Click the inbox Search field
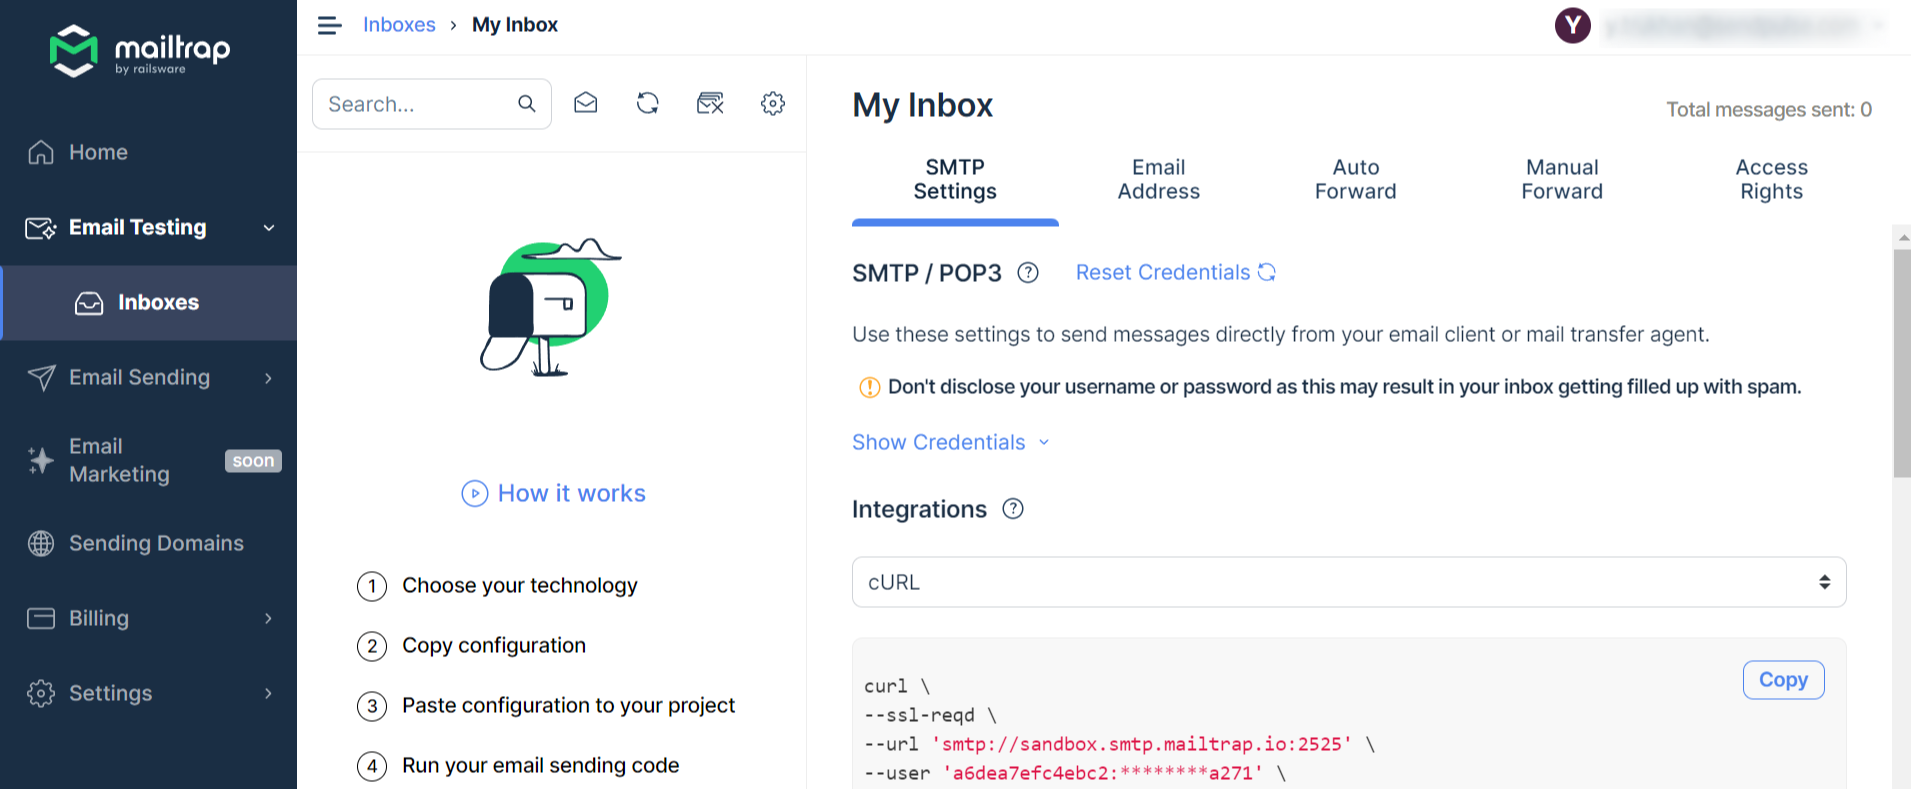The height and width of the screenshot is (789, 1911). (x=418, y=104)
